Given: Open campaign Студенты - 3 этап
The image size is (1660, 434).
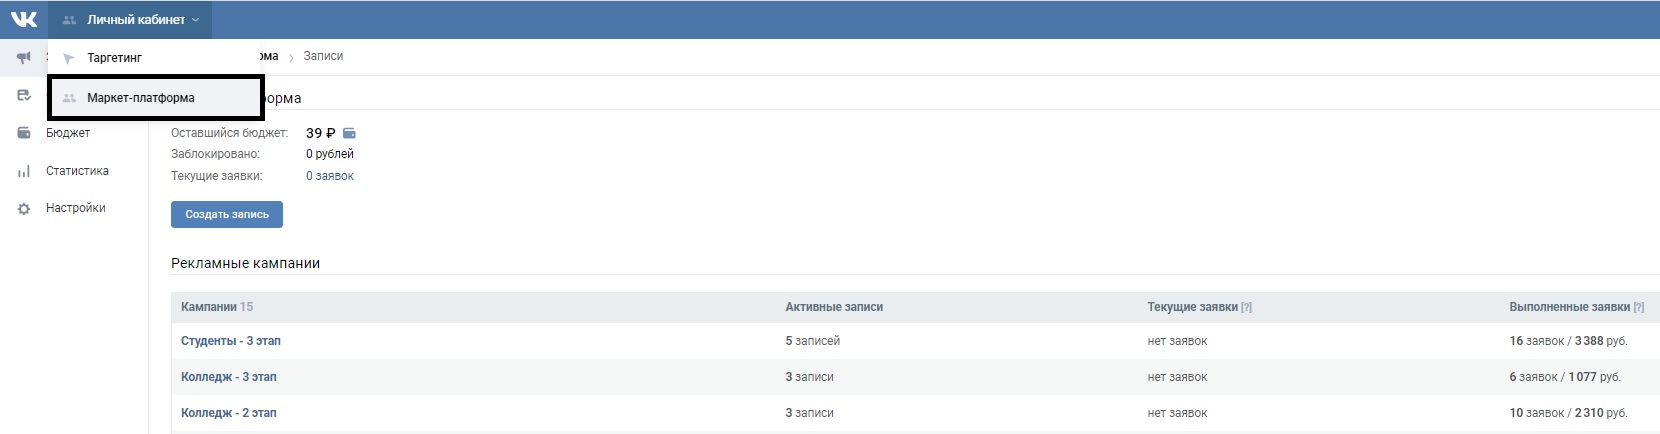Looking at the screenshot, I should coord(231,341).
